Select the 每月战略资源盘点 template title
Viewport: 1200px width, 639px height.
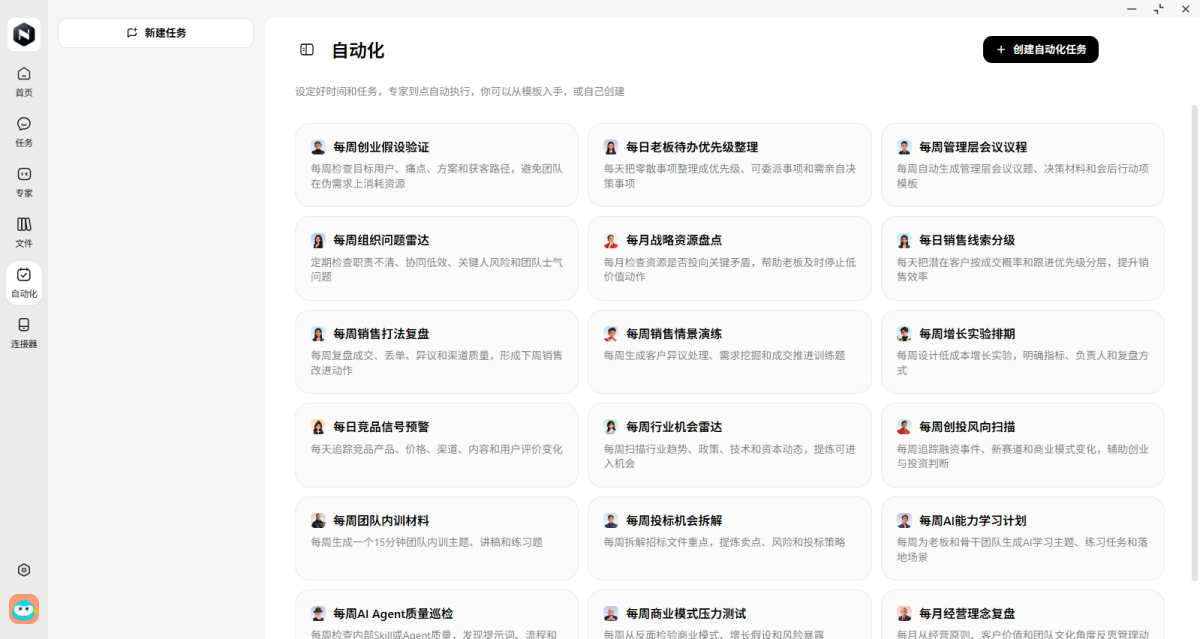coord(674,240)
